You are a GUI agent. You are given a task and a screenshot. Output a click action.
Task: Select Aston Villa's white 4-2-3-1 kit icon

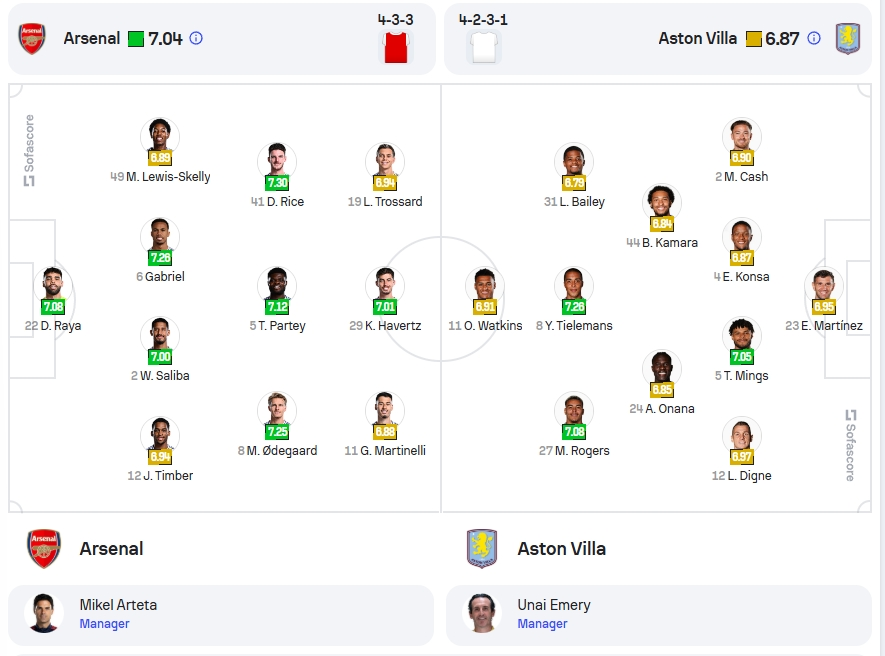tap(484, 47)
